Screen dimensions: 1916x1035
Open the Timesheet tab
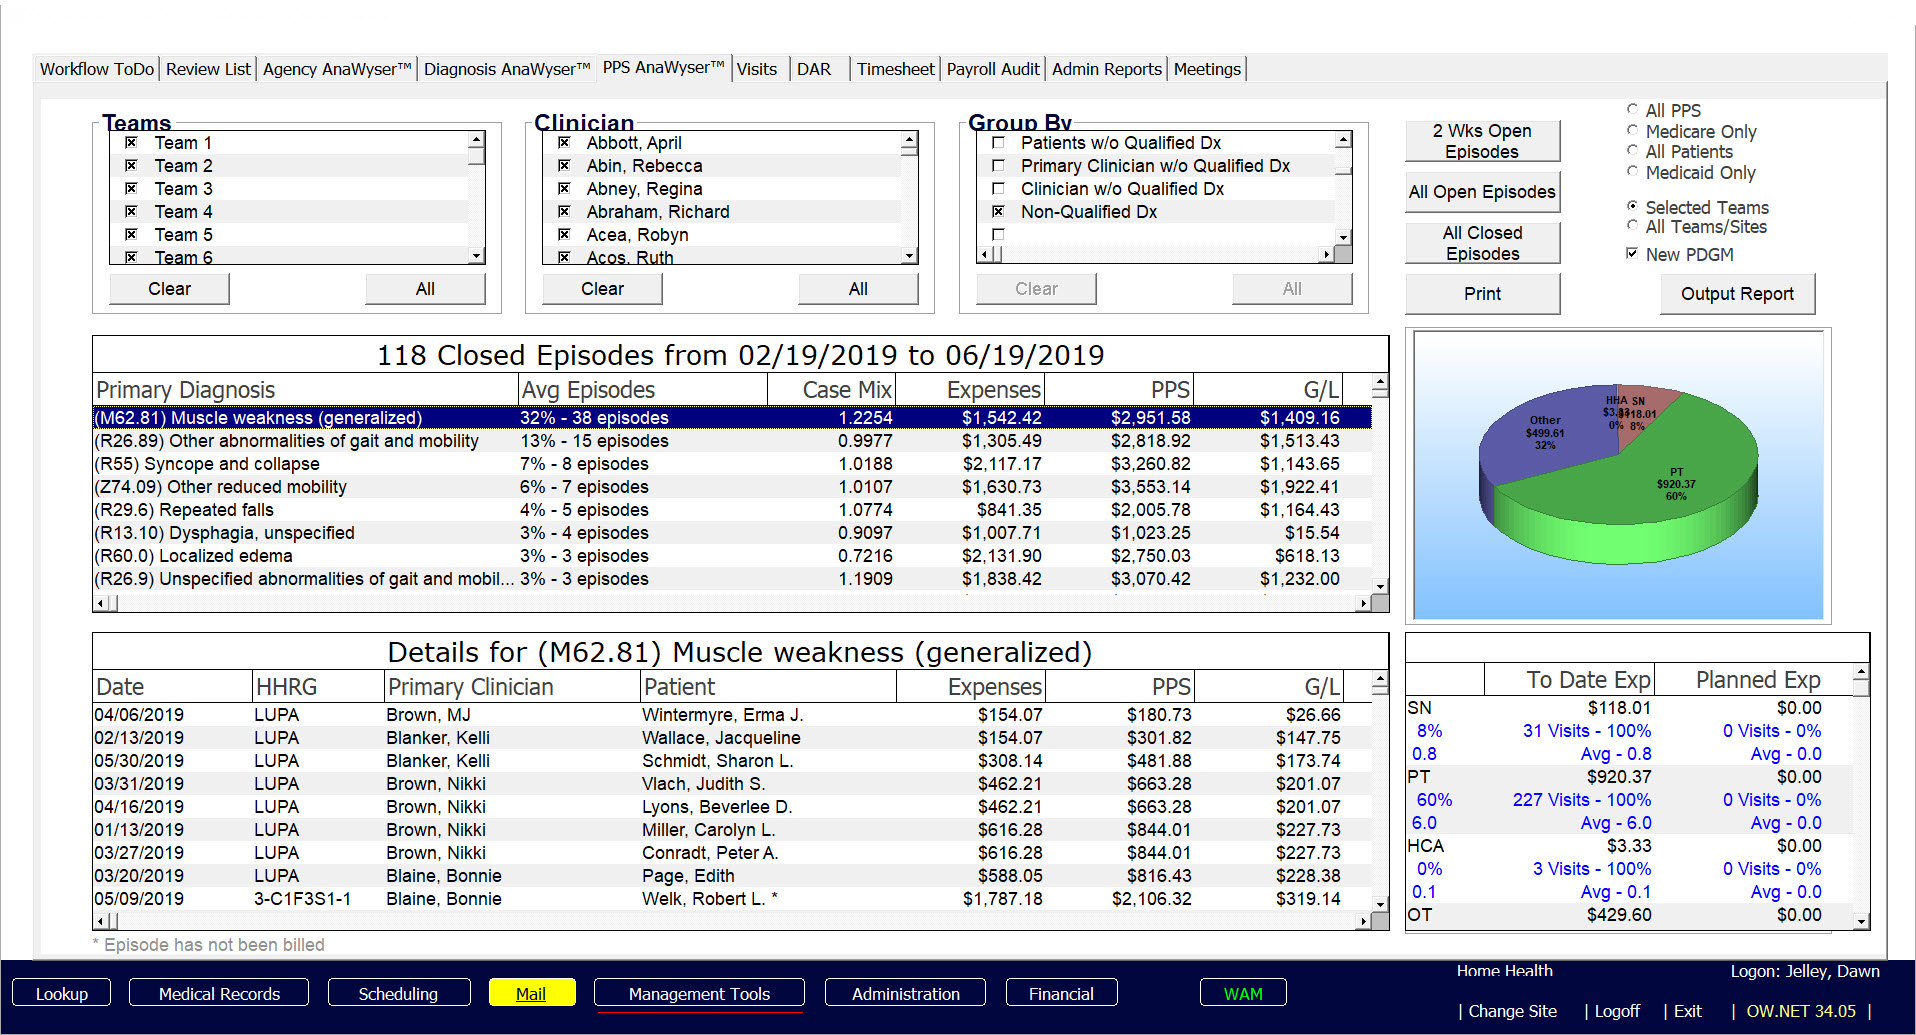tap(895, 69)
